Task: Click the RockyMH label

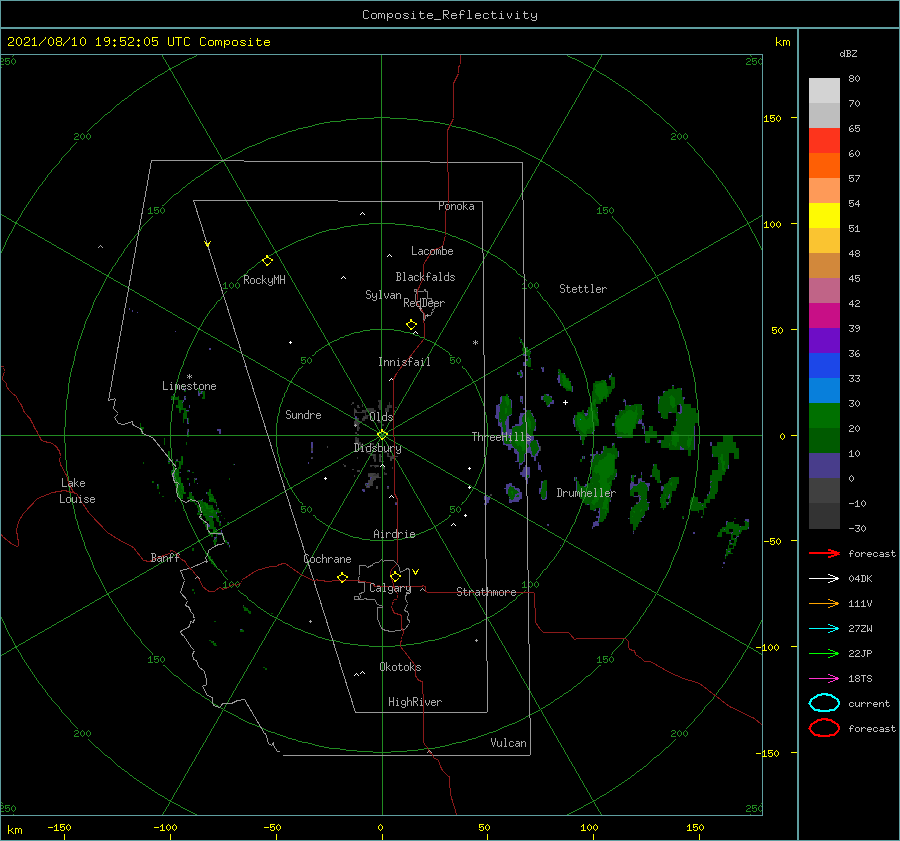Action: 264,280
